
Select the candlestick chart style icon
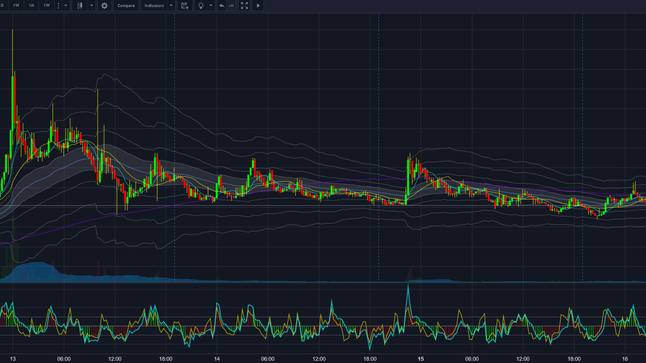(x=80, y=6)
